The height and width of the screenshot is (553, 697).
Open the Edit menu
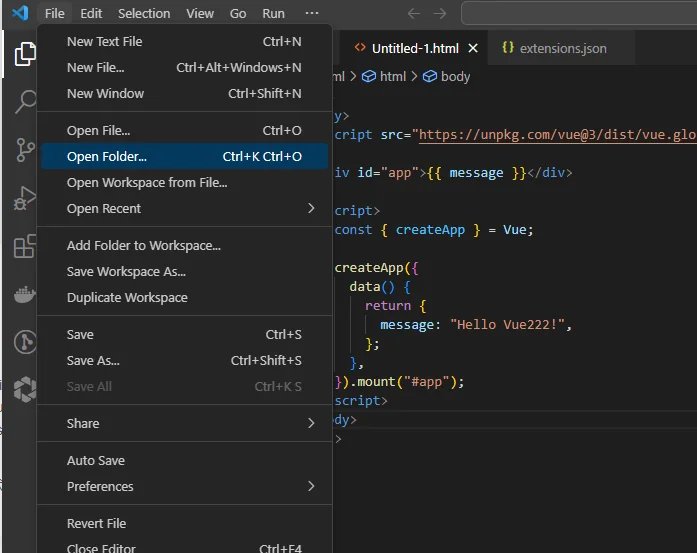click(91, 14)
